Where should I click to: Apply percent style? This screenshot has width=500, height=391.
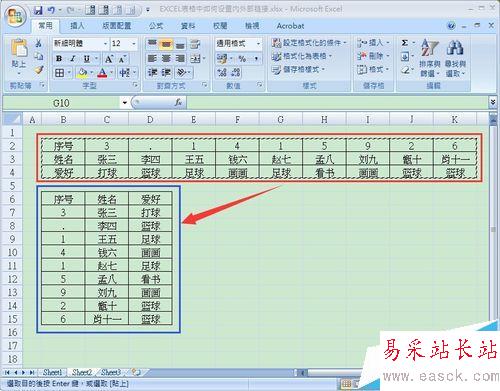pyautogui.click(x=242, y=59)
